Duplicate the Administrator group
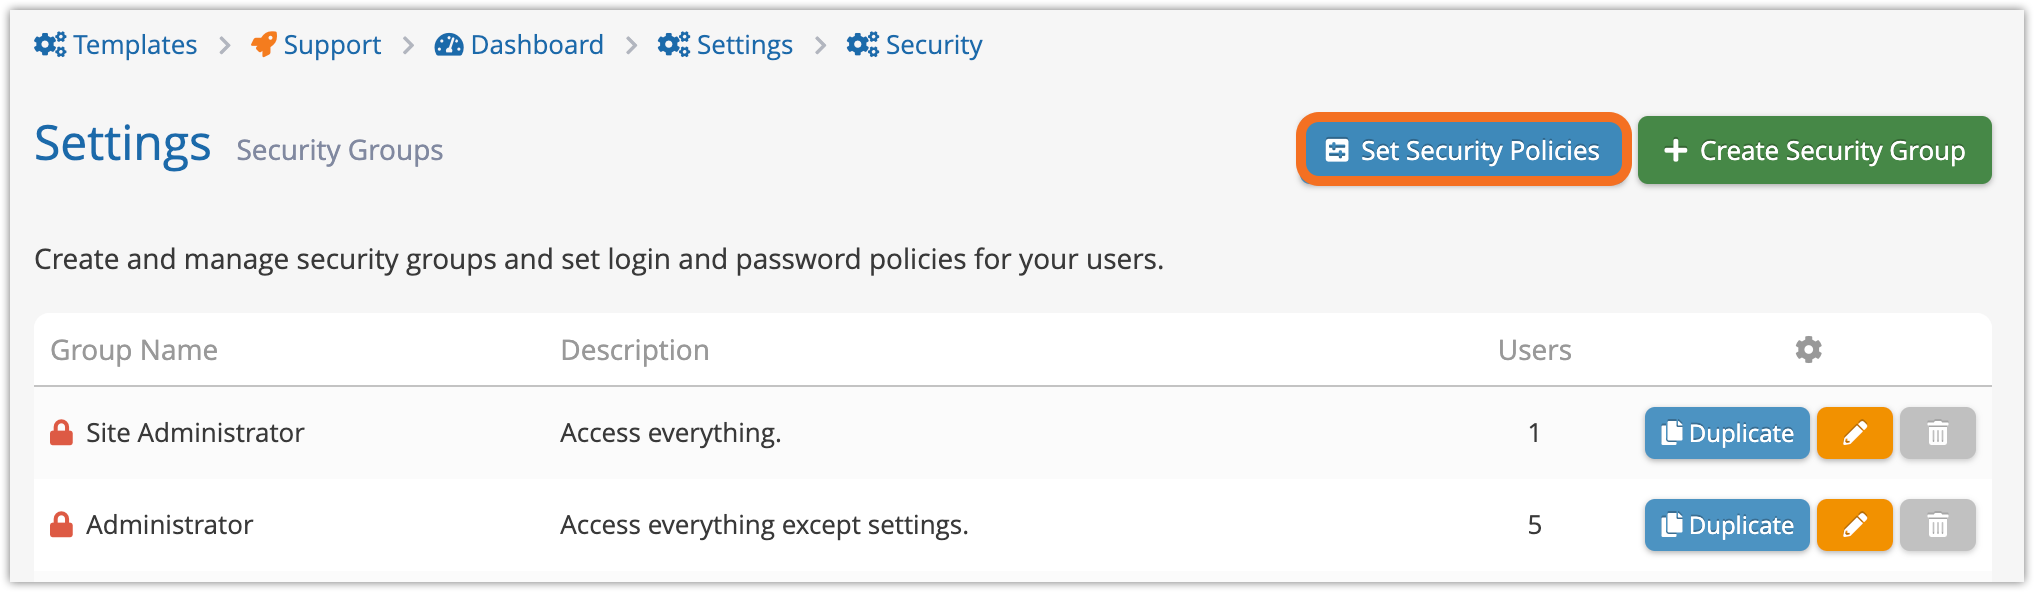2034x592 pixels. (1727, 525)
